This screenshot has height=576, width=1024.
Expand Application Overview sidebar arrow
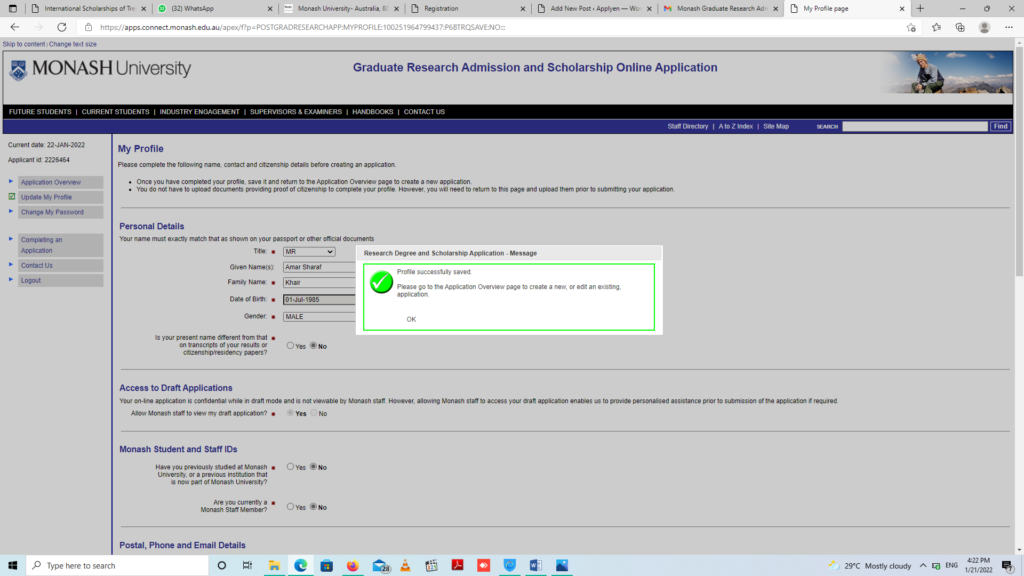(x=10, y=182)
